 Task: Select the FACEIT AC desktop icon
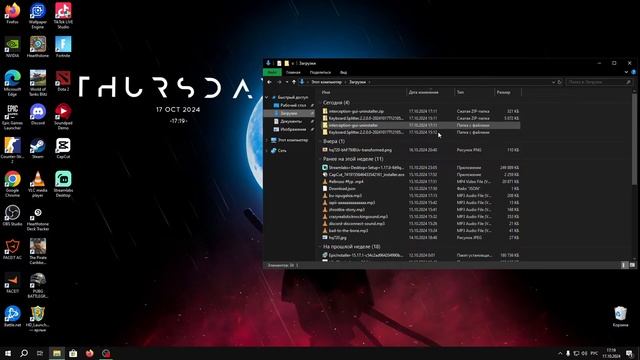12,249
